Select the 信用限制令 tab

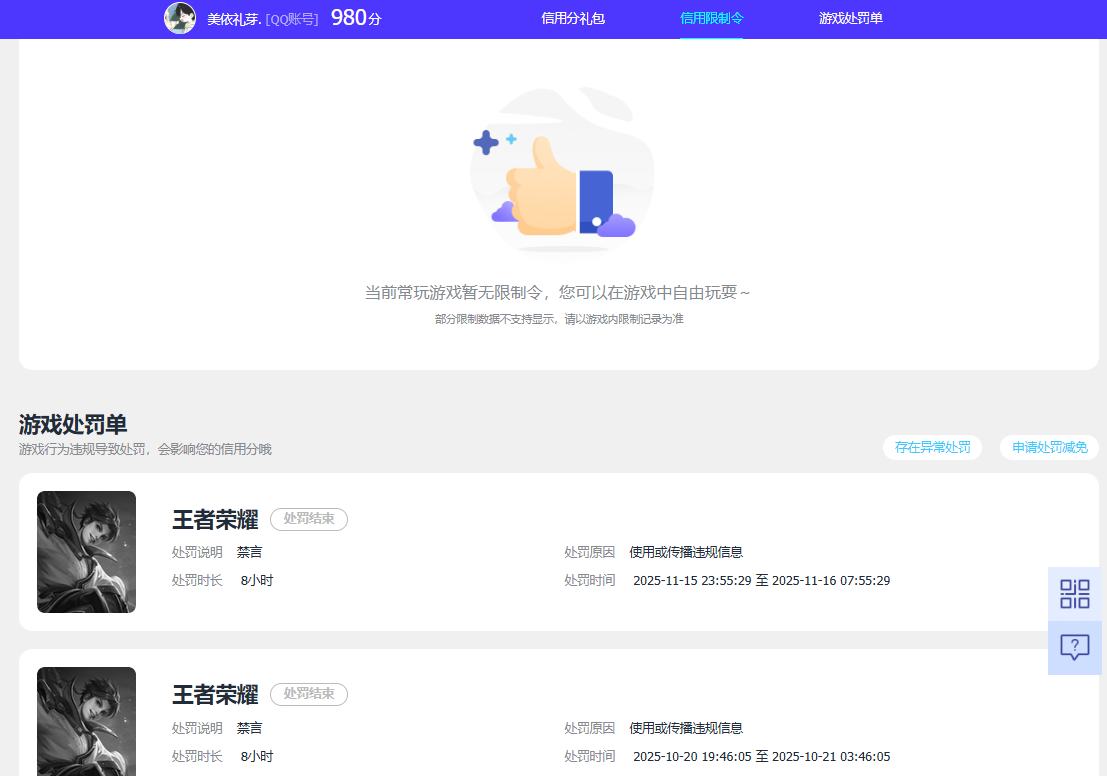coord(711,18)
